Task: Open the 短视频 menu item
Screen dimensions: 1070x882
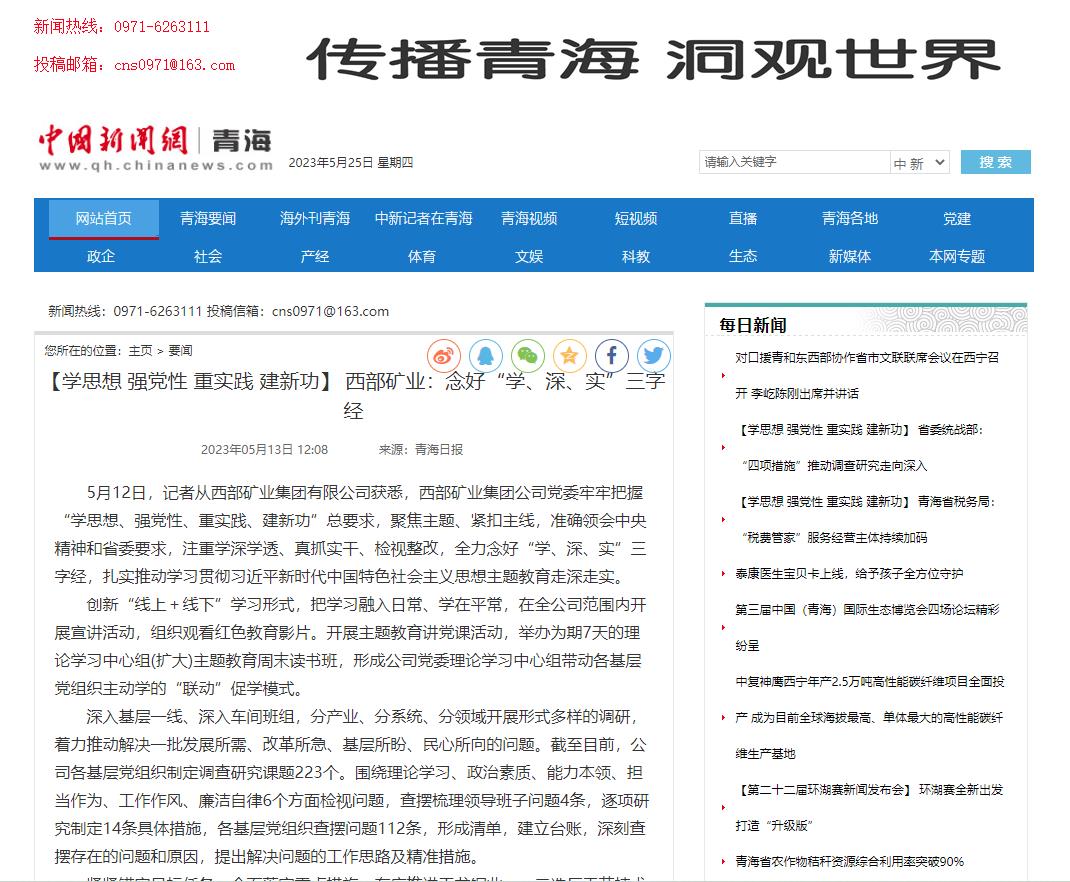Action: click(636, 218)
